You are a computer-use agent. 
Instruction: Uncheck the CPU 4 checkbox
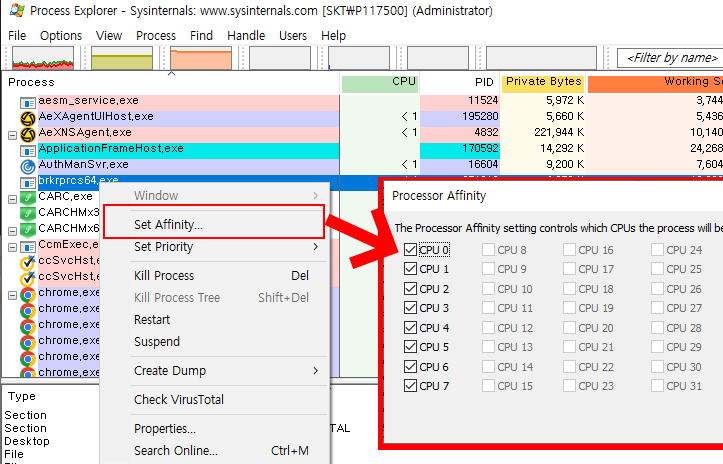tap(410, 327)
